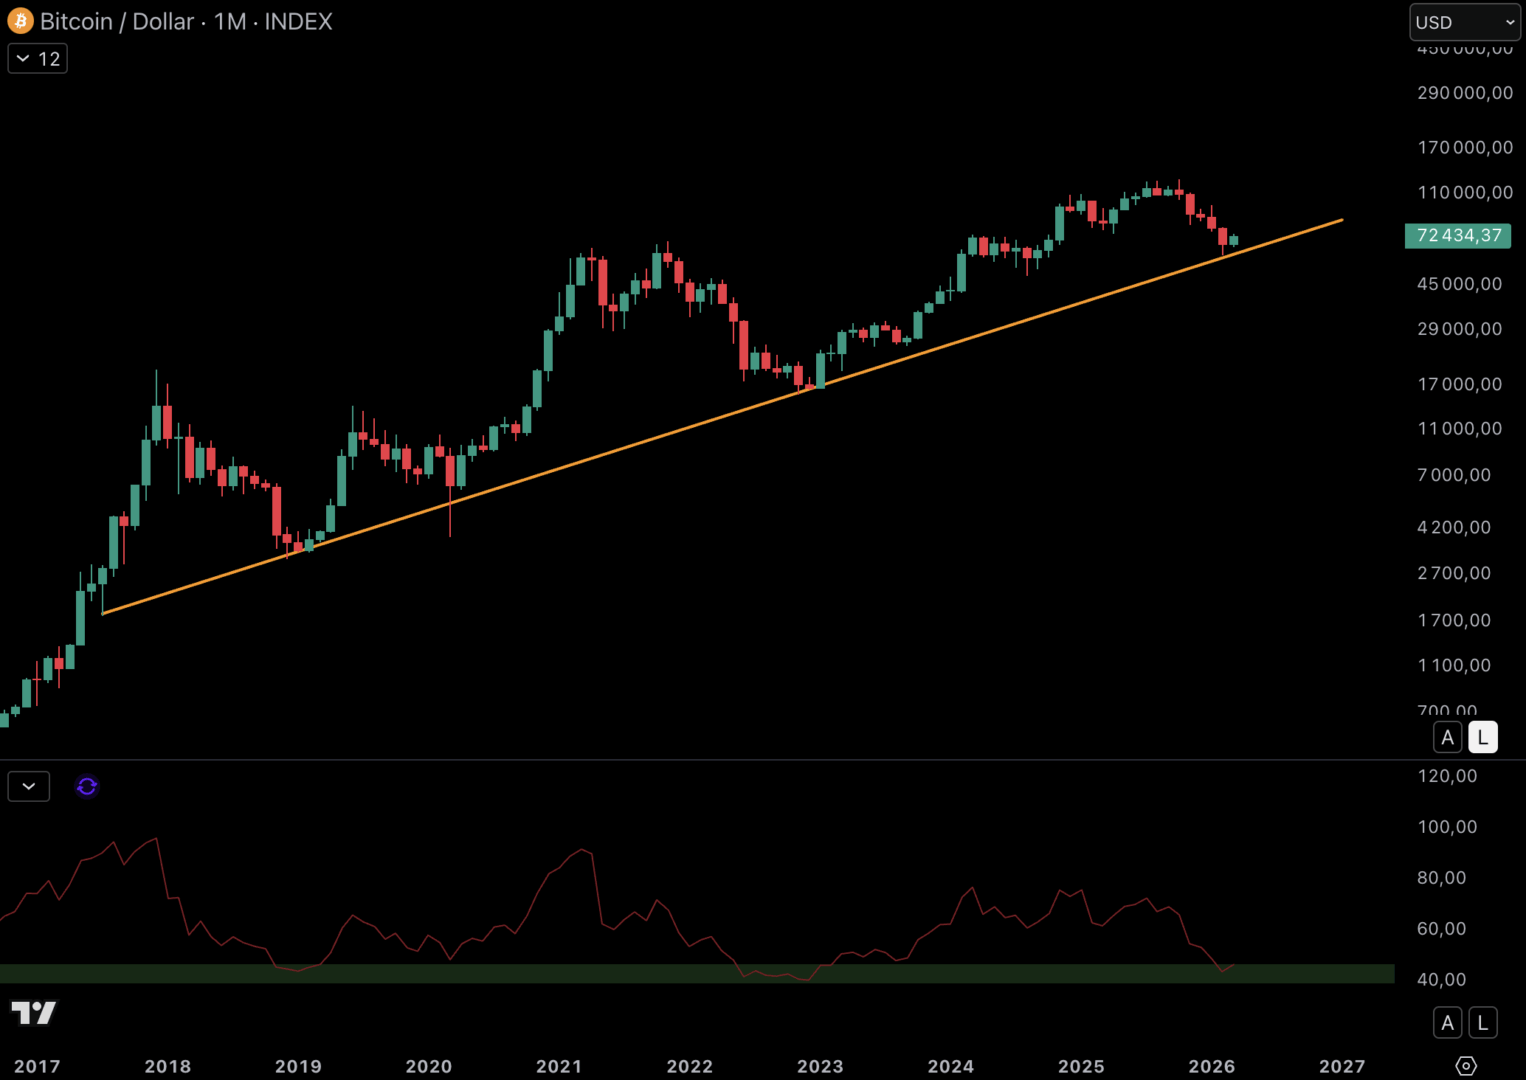Expand the collapsed indicators list showing 12
The height and width of the screenshot is (1080, 1526).
point(38,59)
